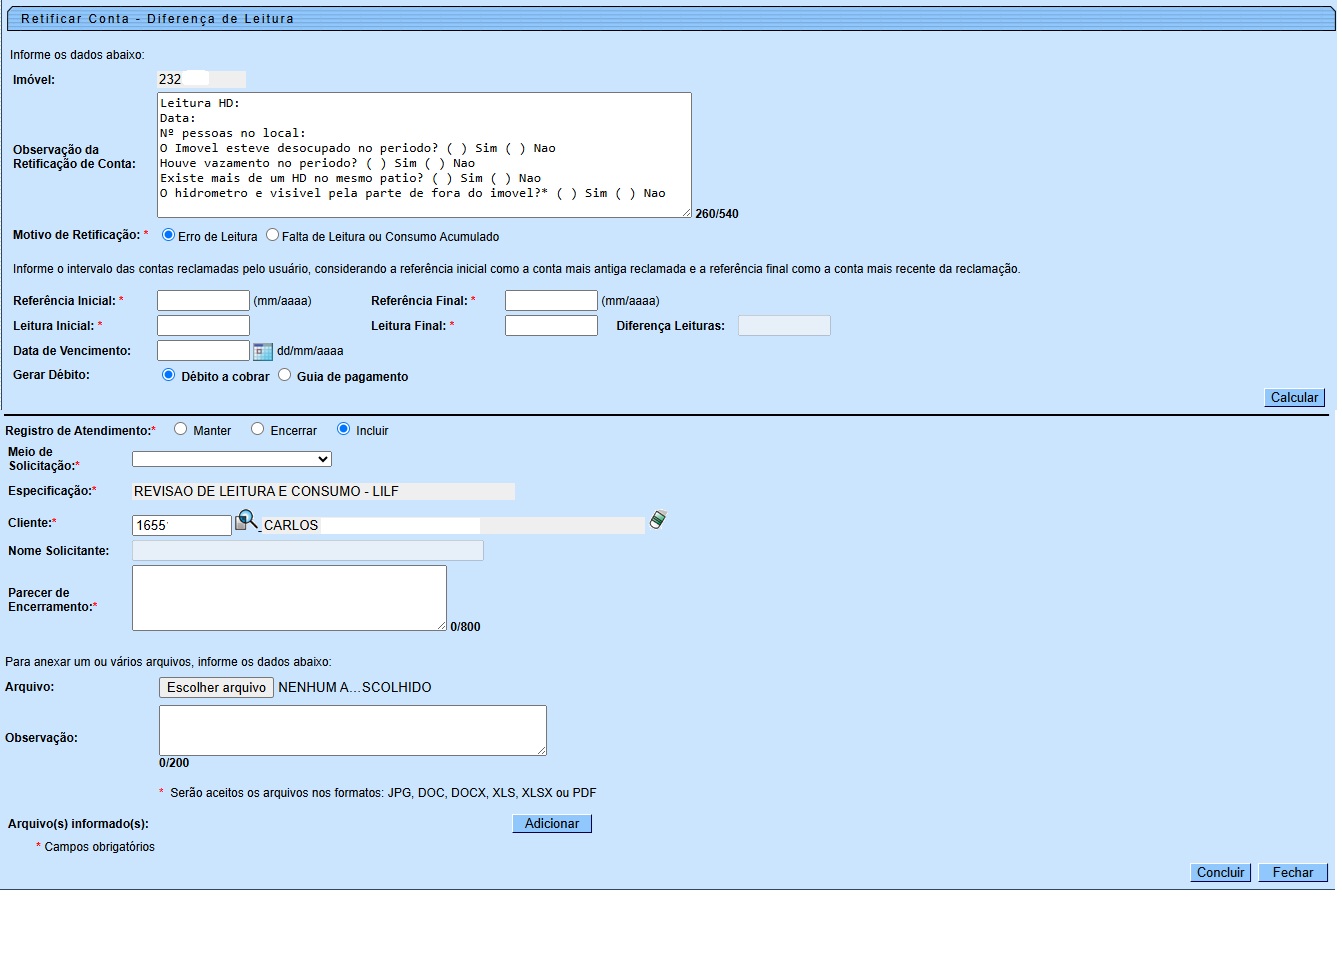Close the form with Fechar button
The image size is (1342, 969).
(1293, 873)
